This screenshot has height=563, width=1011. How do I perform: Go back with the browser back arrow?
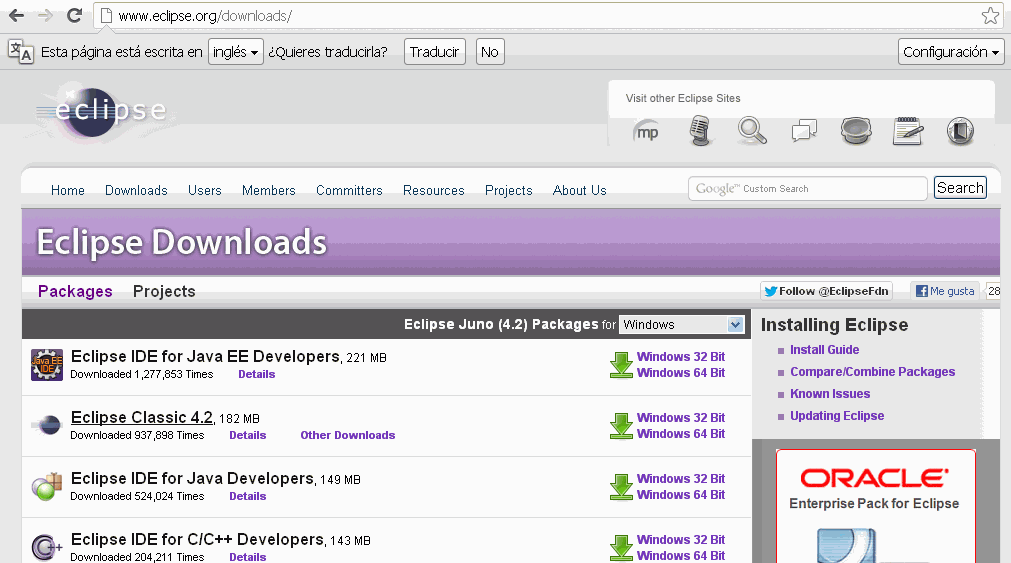(16, 15)
